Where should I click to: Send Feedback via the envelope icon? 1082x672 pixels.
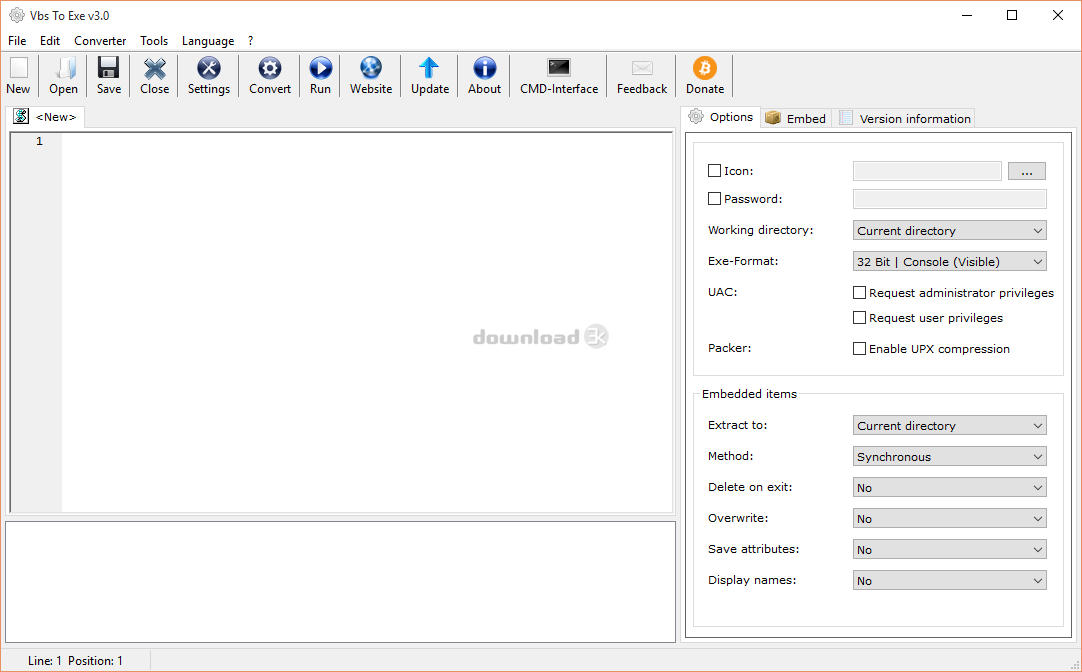(x=641, y=75)
